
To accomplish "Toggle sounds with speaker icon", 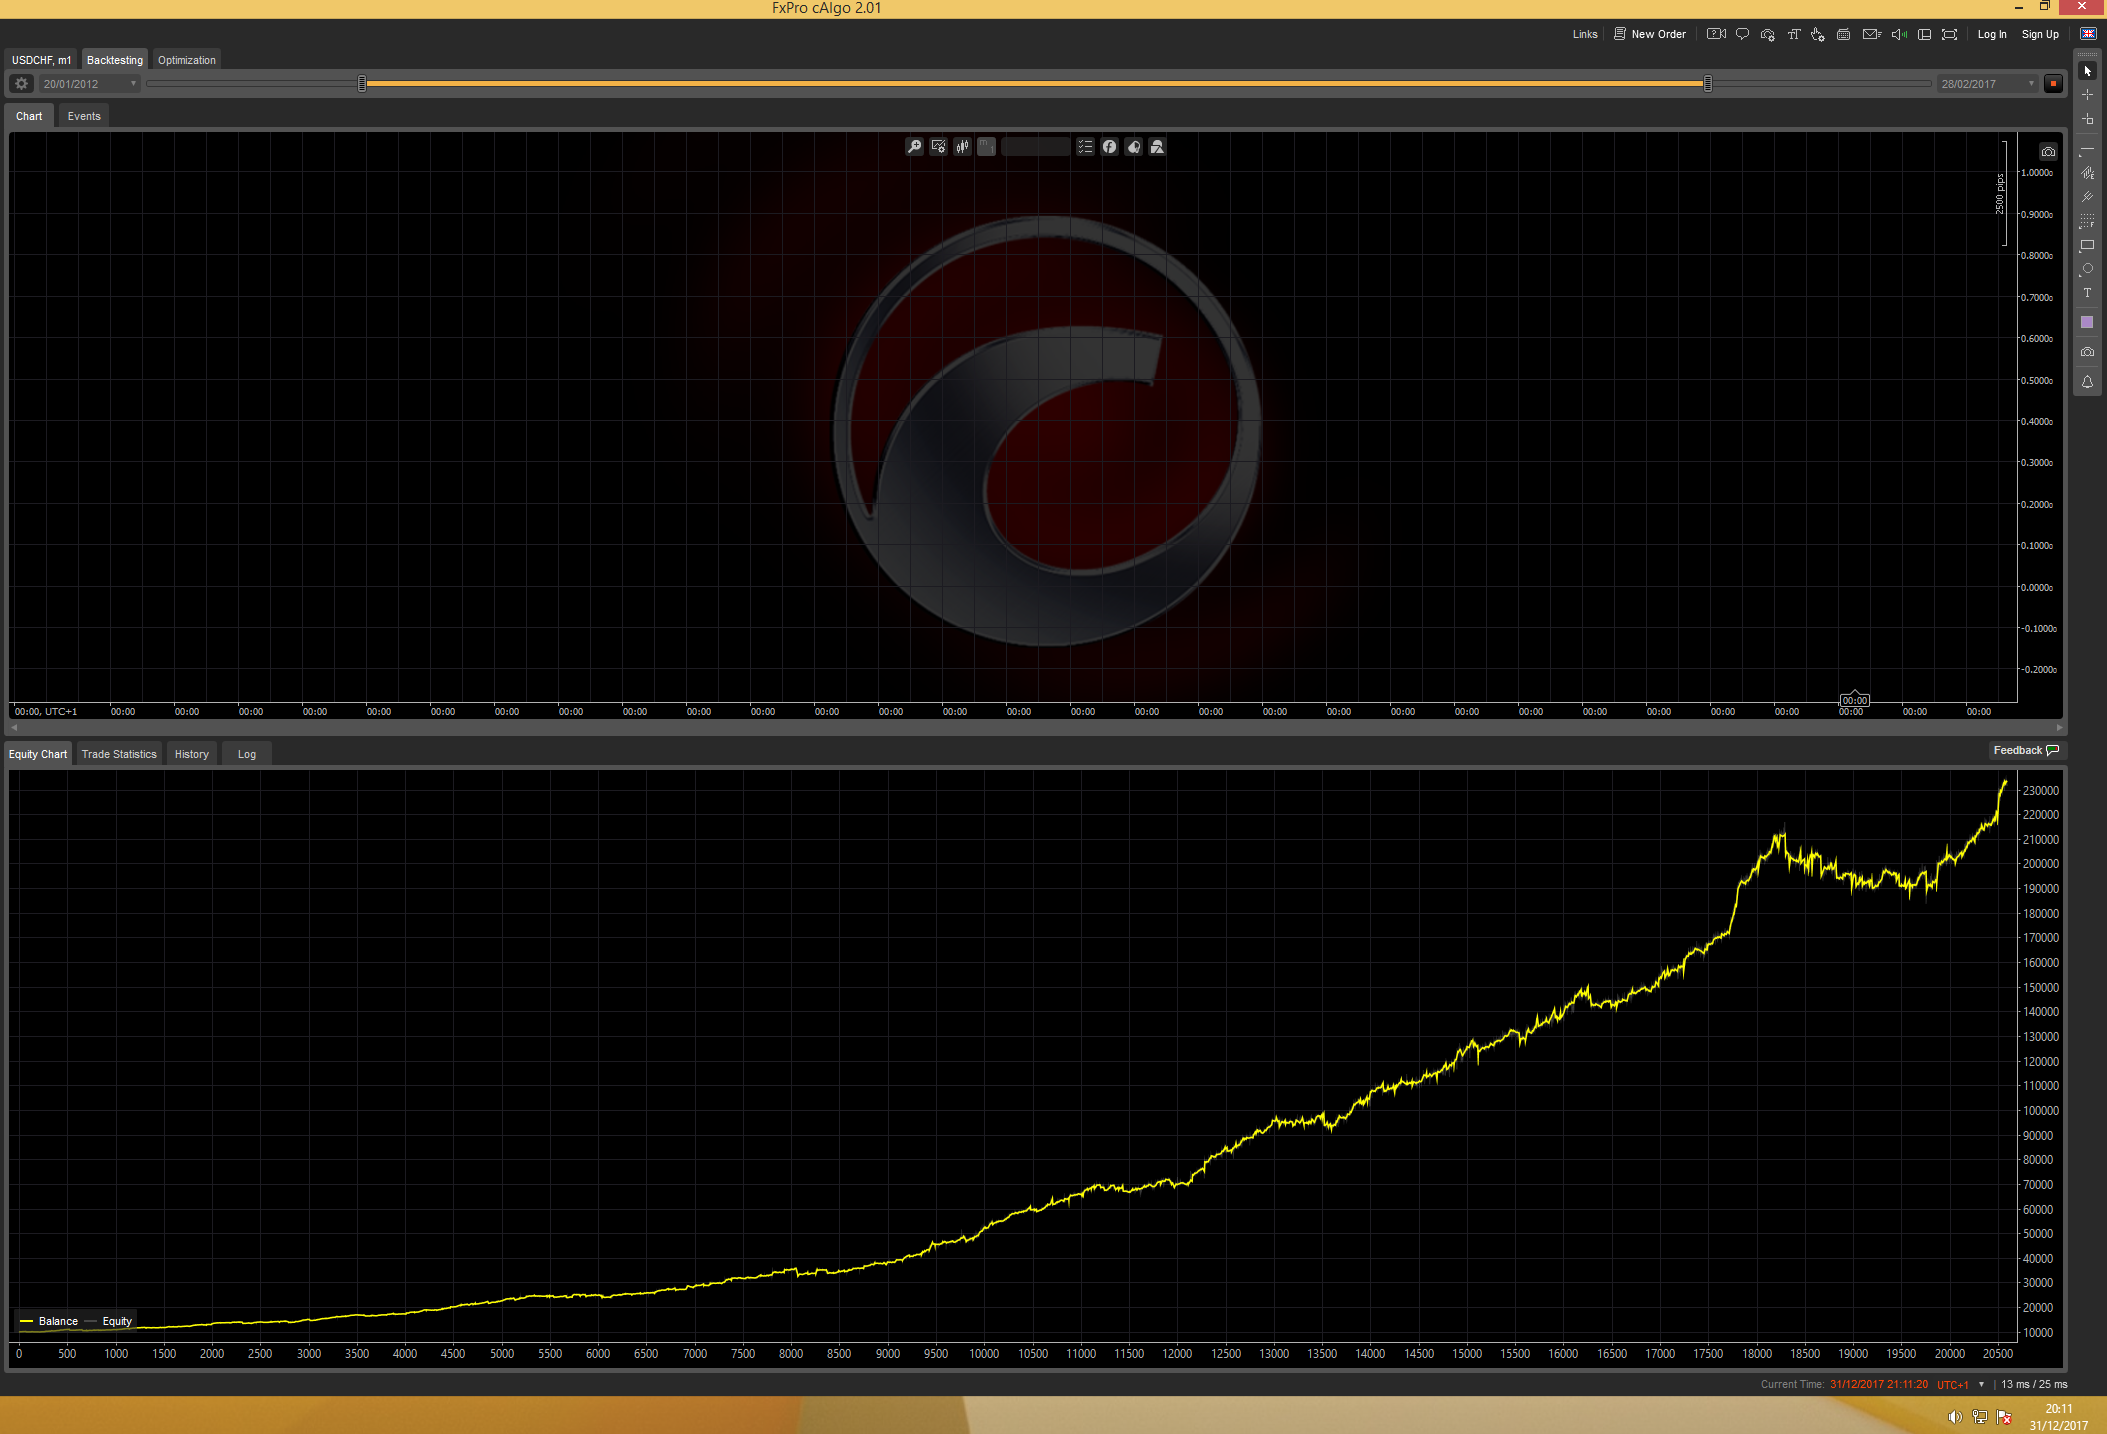I will click(1899, 34).
